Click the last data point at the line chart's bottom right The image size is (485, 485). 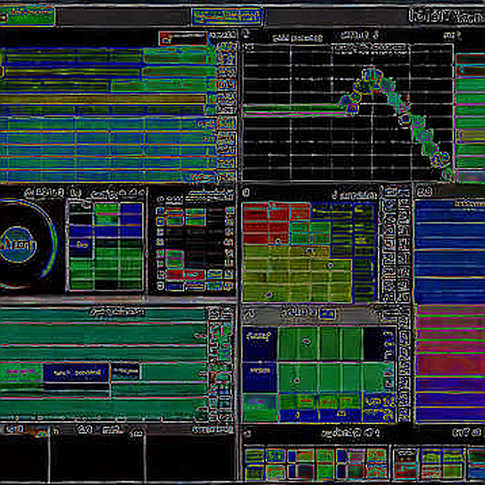[x=446, y=157]
